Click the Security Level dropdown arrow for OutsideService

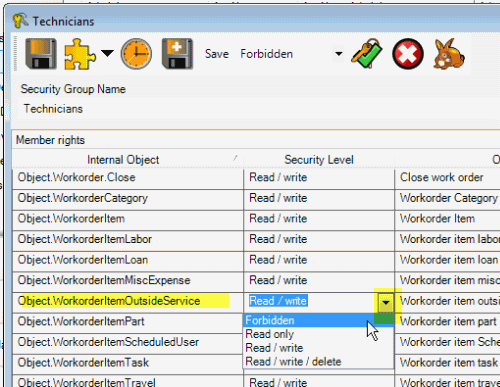[386, 302]
